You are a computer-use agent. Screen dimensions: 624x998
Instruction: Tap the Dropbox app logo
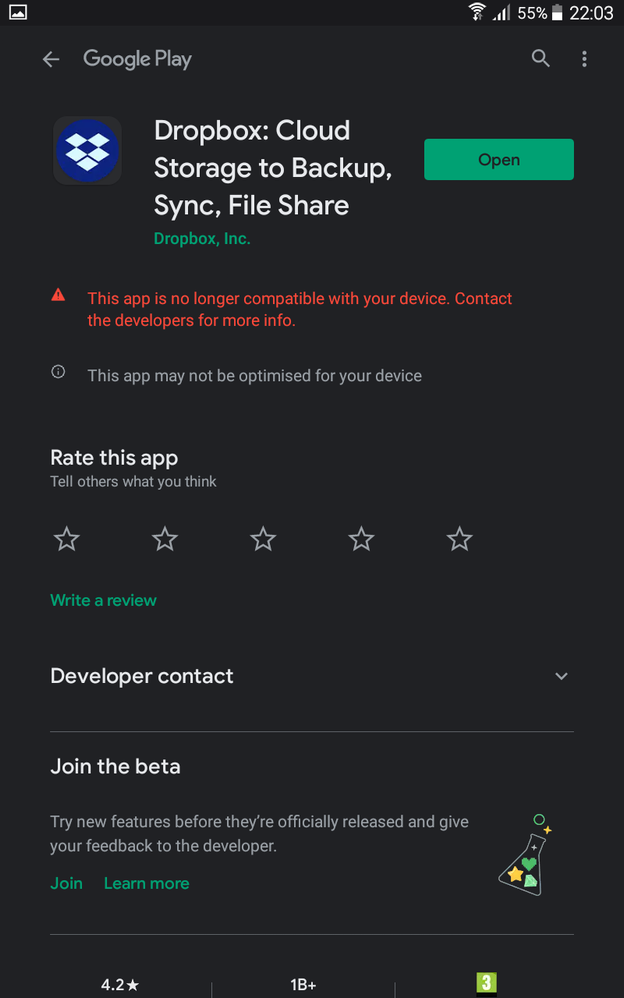tap(87, 151)
